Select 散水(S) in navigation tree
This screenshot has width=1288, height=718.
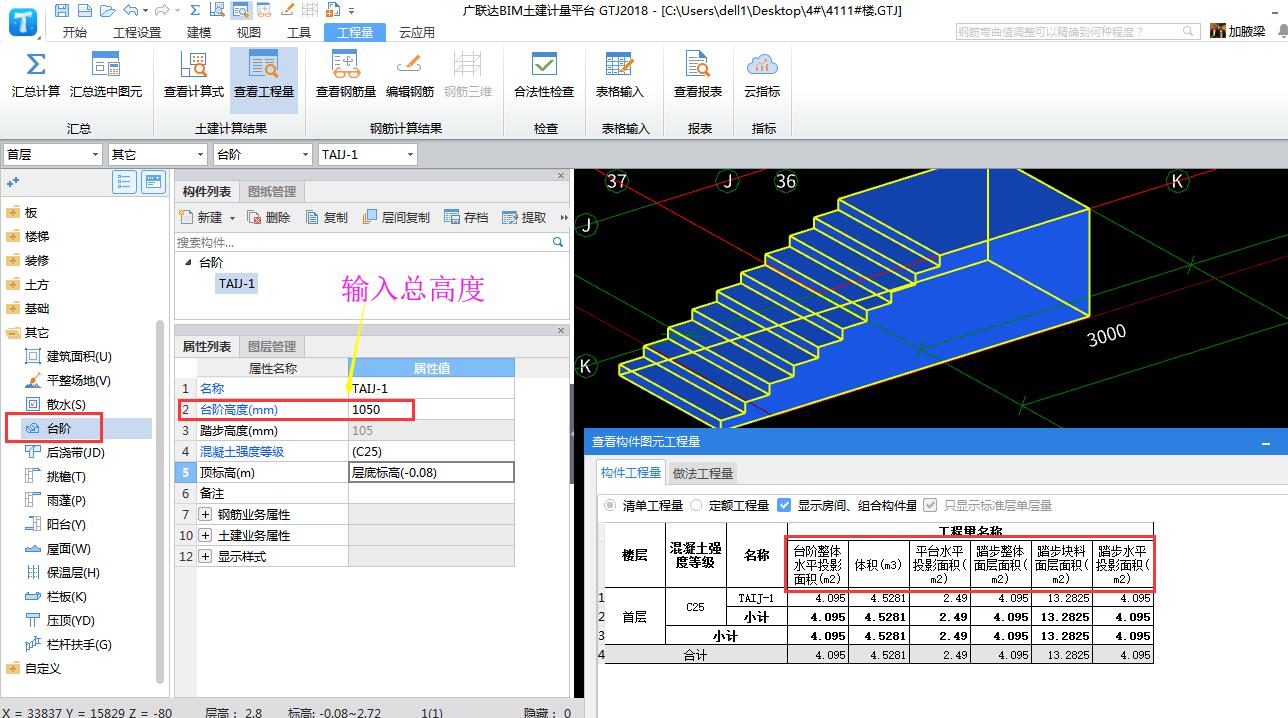pyautogui.click(x=66, y=404)
